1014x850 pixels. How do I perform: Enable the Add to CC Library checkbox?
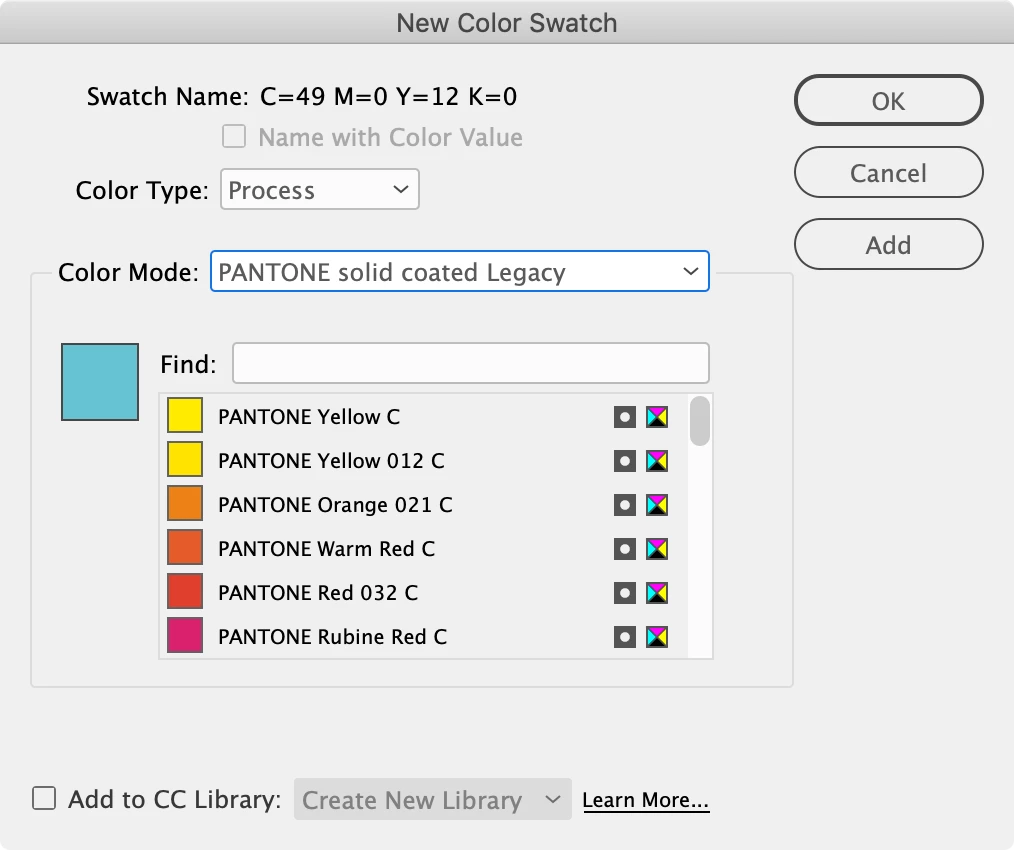coord(44,799)
